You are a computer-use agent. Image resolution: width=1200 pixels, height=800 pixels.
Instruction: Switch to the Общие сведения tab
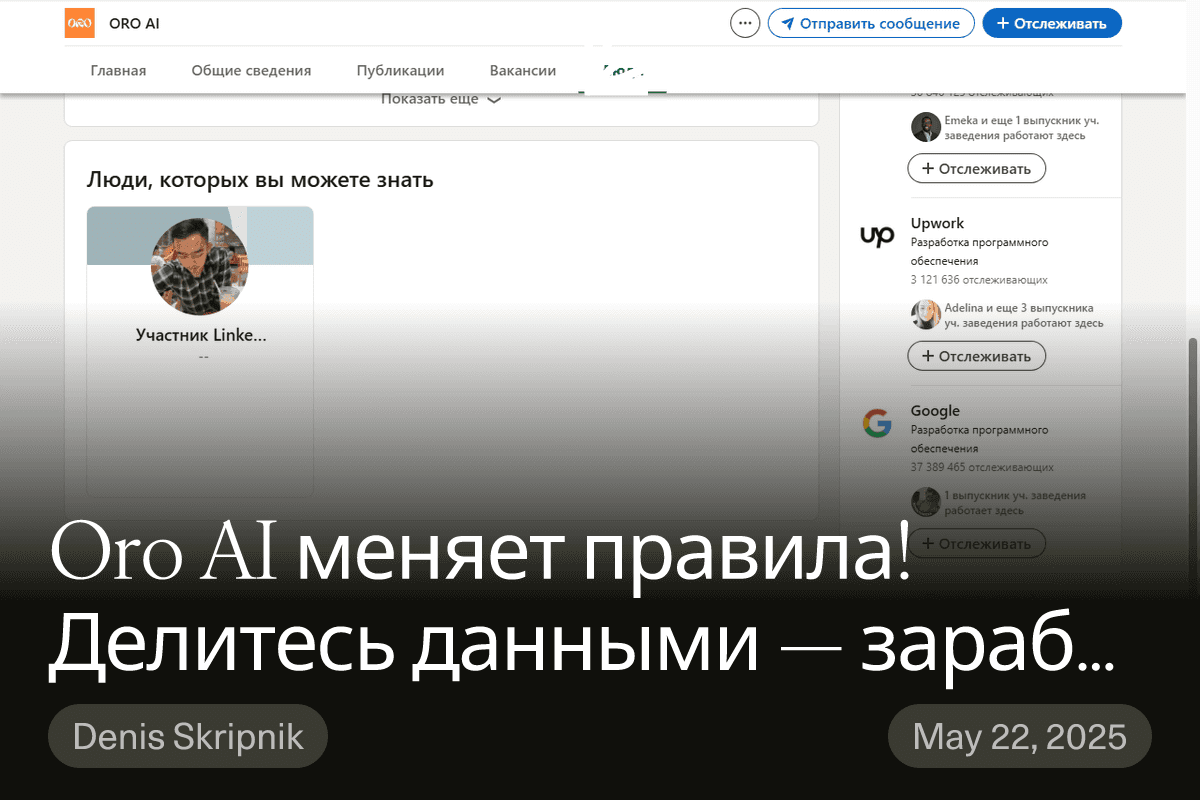click(x=251, y=70)
